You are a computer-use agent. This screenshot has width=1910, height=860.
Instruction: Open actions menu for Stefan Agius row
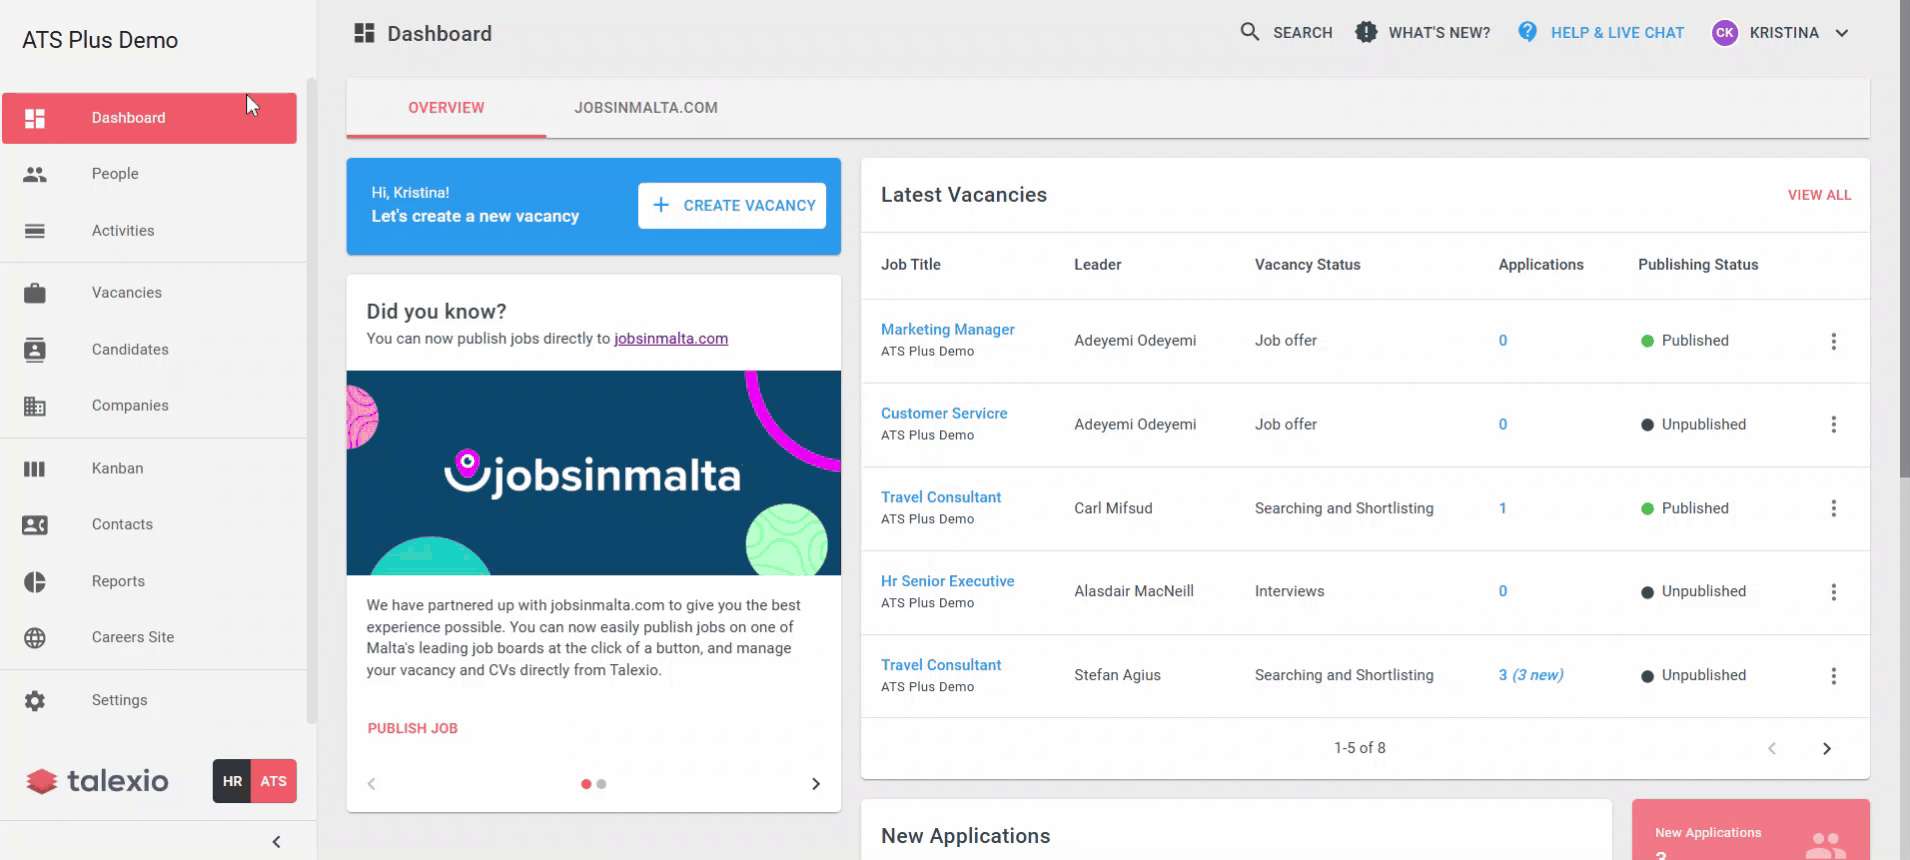(1834, 676)
